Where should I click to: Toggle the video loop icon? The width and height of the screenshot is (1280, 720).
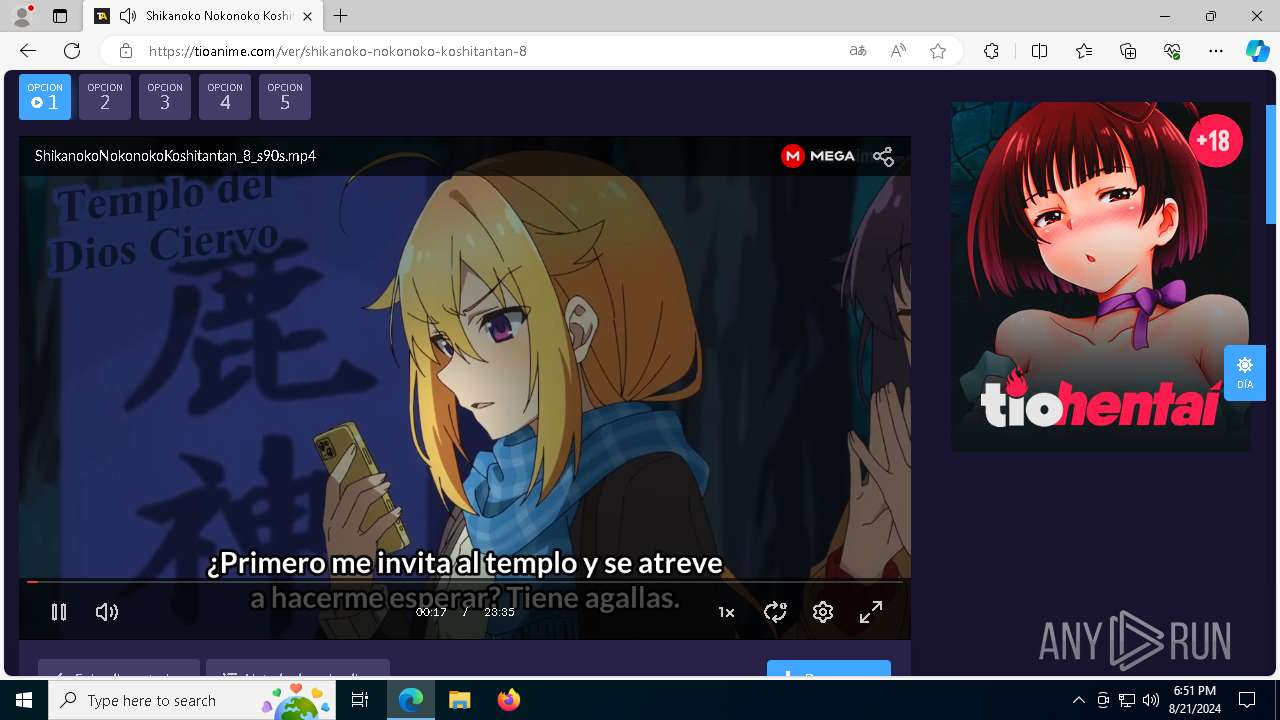pyautogui.click(x=775, y=612)
